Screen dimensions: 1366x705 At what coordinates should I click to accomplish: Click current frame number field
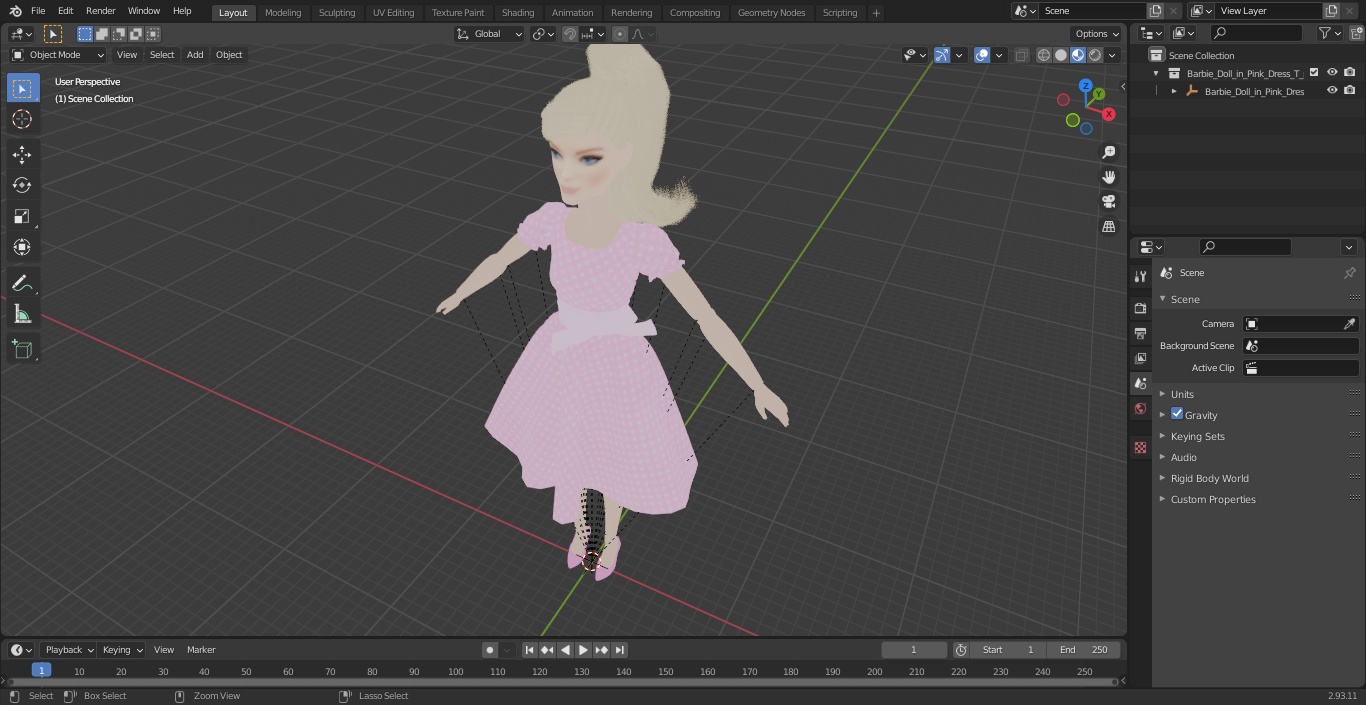tap(914, 650)
